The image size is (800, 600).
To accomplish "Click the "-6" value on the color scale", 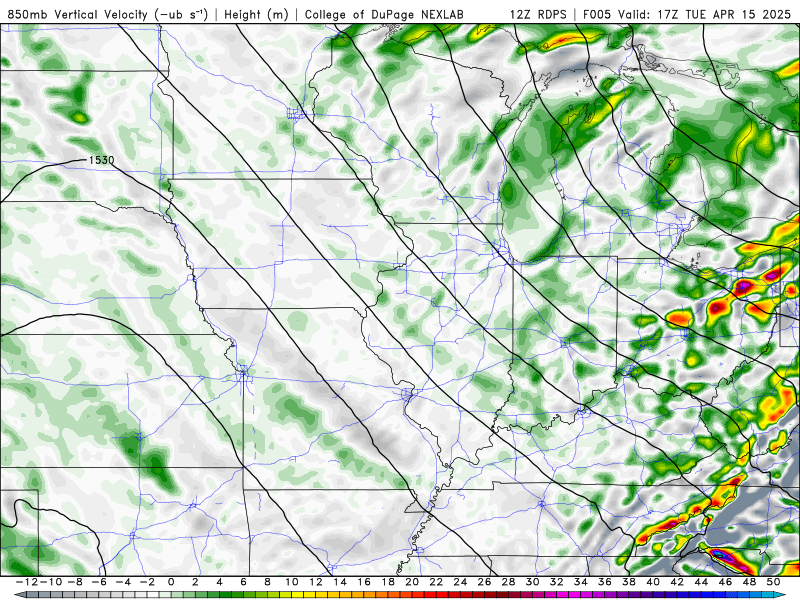I will pos(98,582).
